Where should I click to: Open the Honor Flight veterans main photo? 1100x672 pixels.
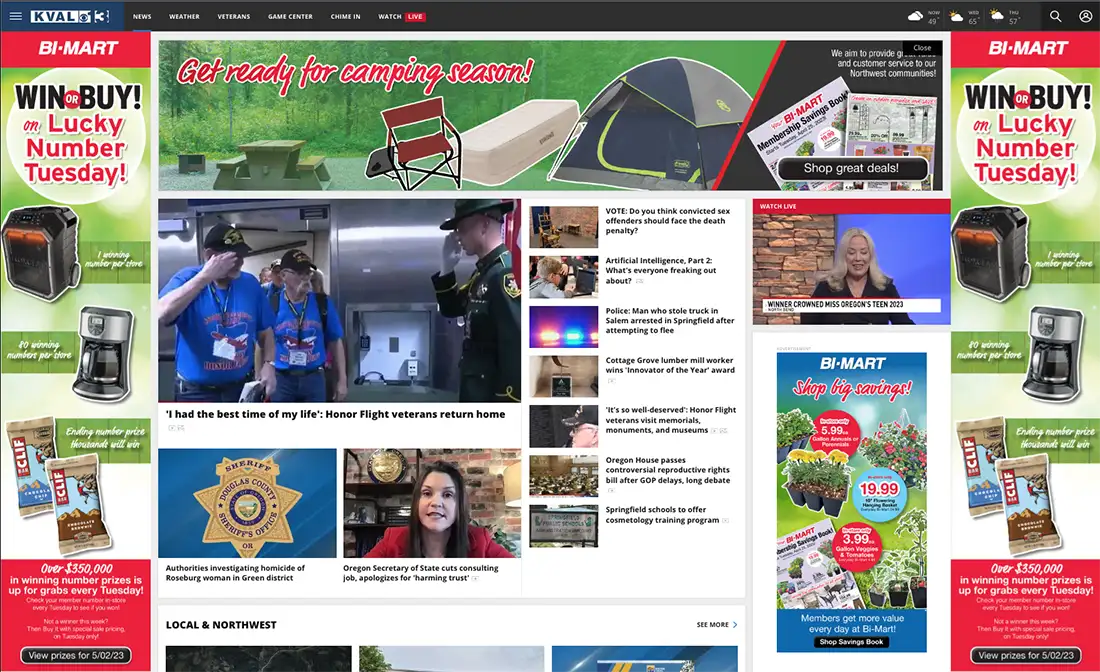point(340,300)
